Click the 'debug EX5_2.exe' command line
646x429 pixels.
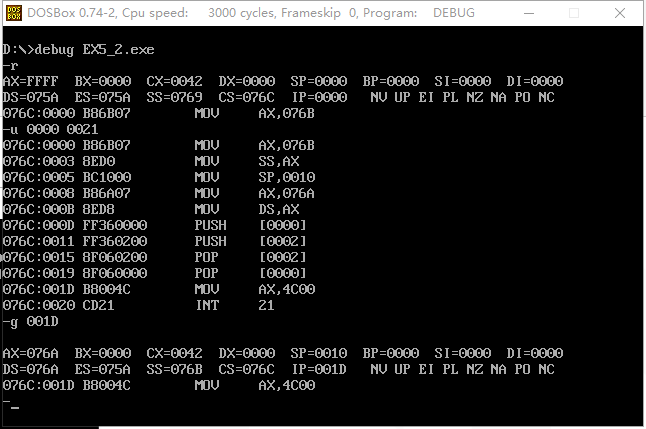78,49
